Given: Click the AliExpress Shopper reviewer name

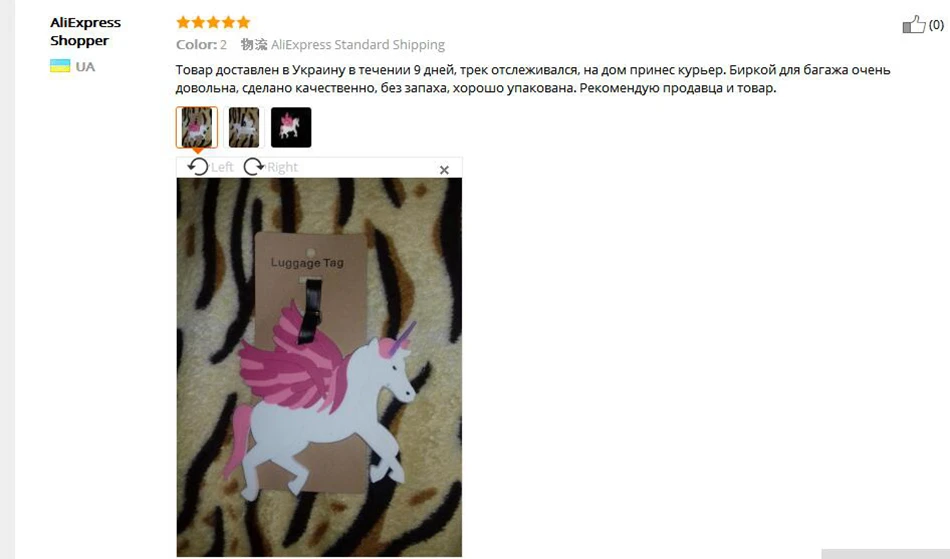Looking at the screenshot, I should [85, 31].
